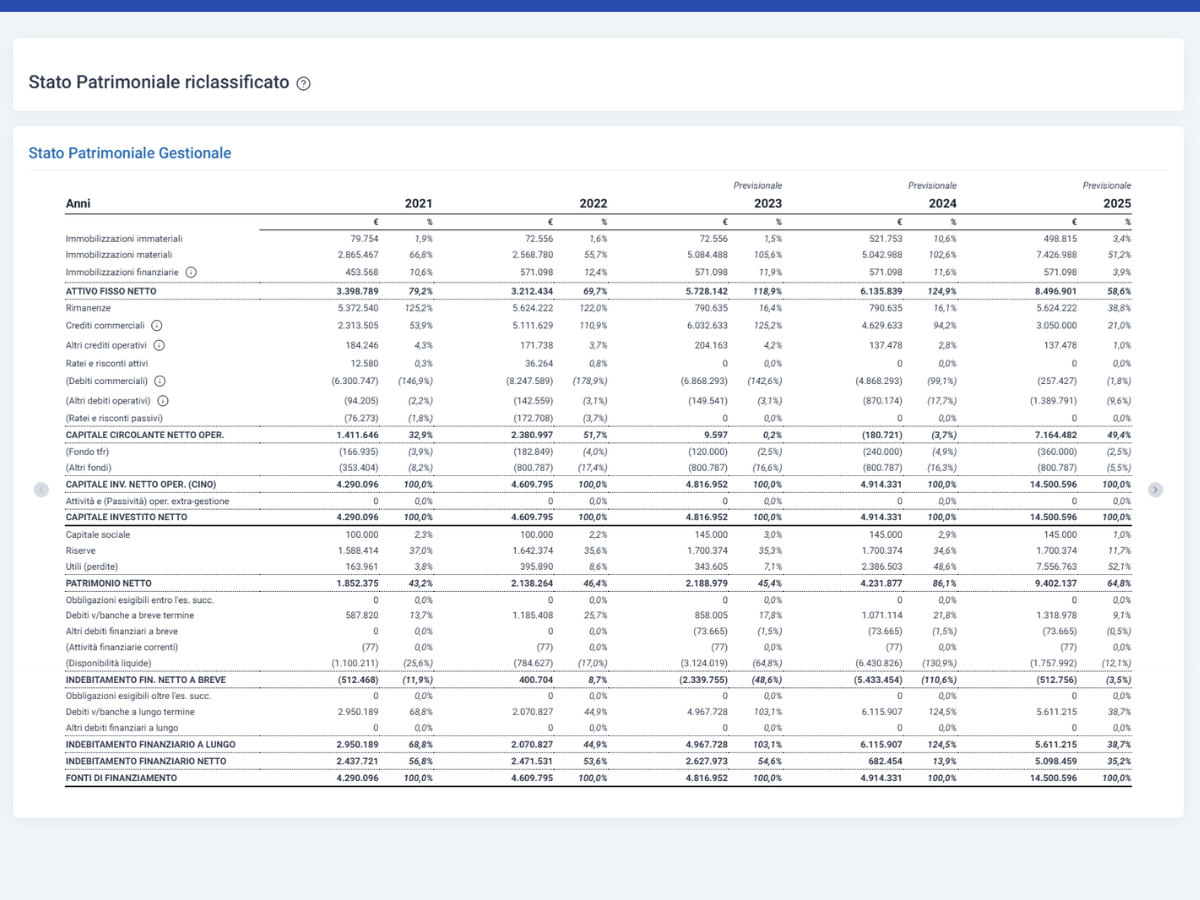Select the 2025 year column header
Viewport: 1200px width, 900px height.
pyautogui.click(x=1117, y=204)
